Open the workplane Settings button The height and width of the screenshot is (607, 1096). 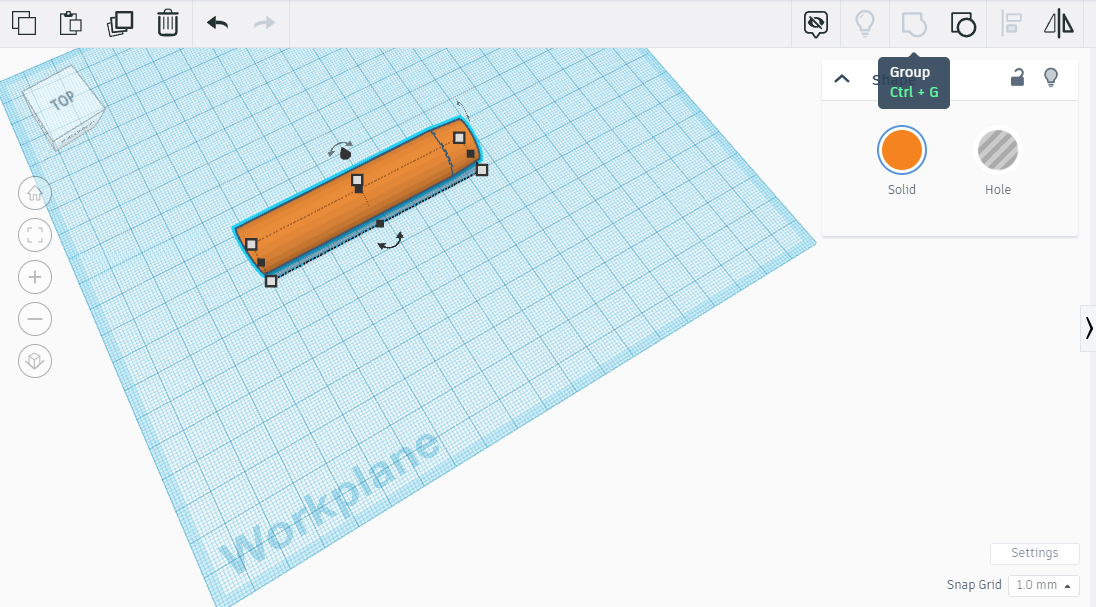(x=1034, y=553)
